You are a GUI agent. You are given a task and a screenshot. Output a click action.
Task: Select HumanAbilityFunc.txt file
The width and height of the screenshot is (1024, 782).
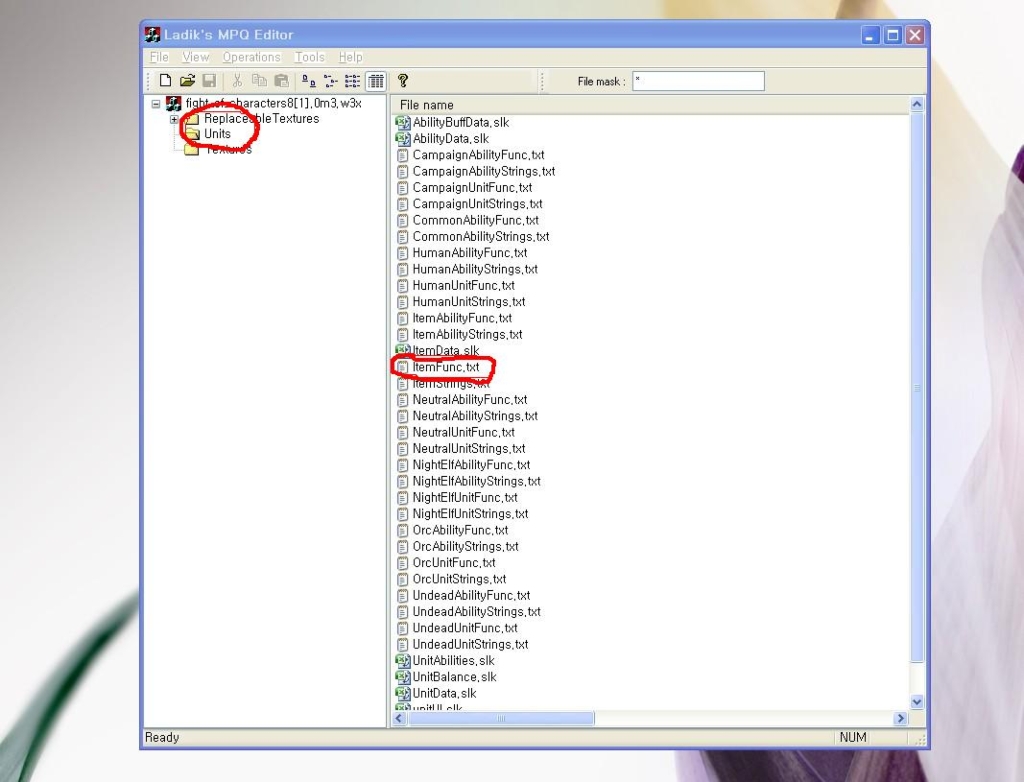pyautogui.click(x=470, y=253)
